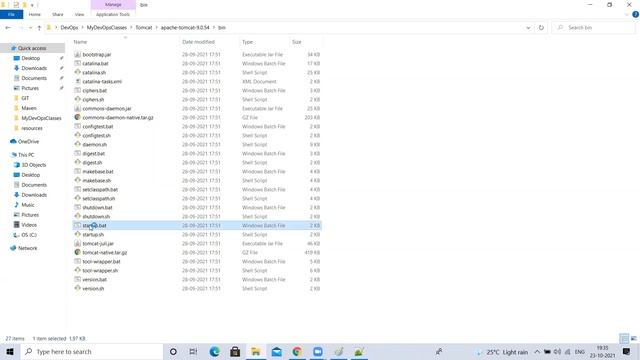Refresh the bin folder listing

[x=541, y=28]
